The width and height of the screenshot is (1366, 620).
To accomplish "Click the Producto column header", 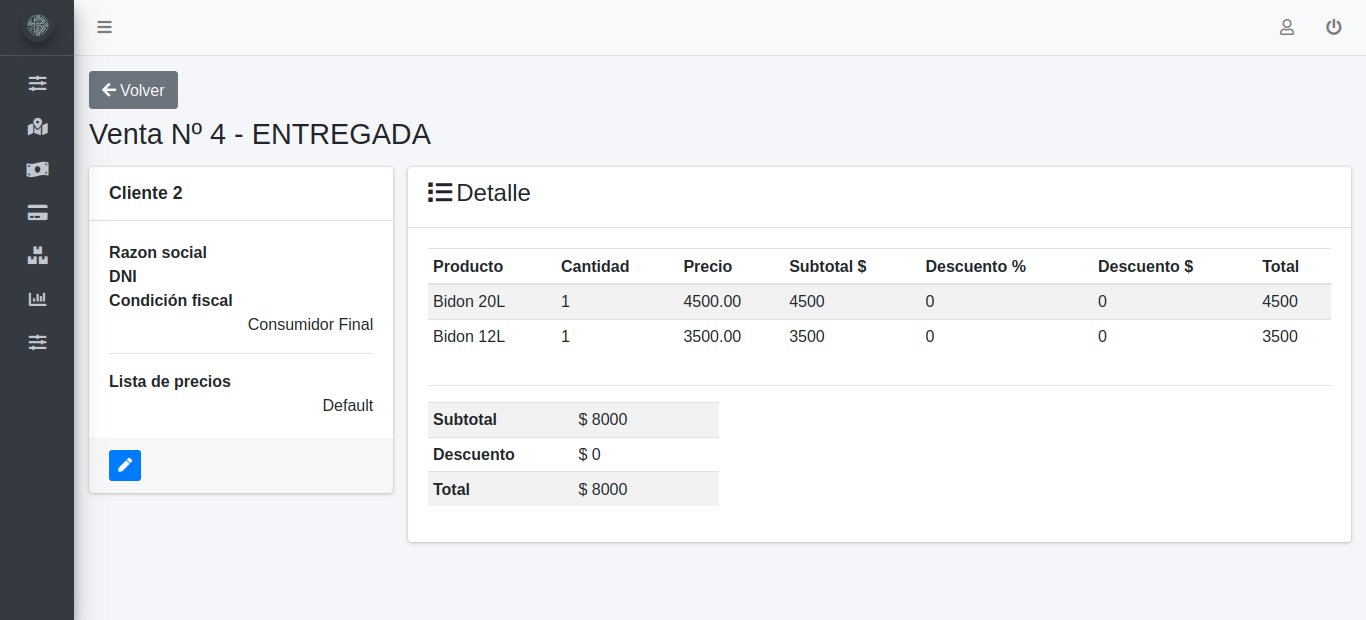I will (468, 267).
